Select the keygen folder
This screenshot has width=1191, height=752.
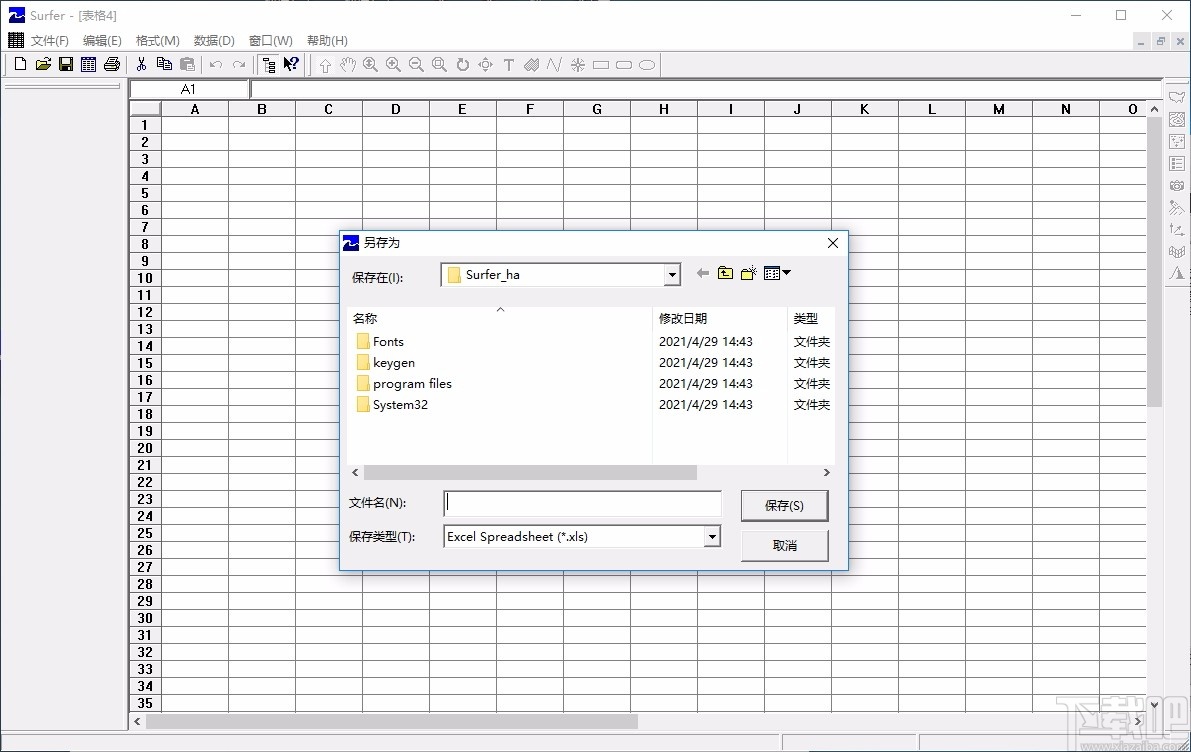click(385, 363)
